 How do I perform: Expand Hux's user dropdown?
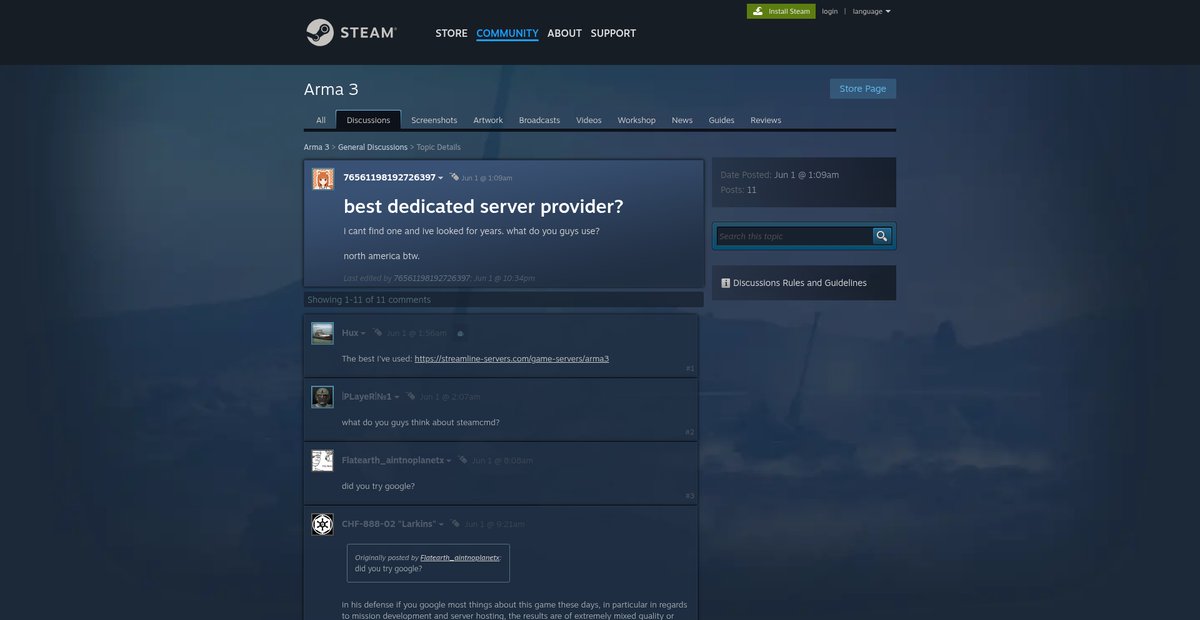(x=363, y=333)
